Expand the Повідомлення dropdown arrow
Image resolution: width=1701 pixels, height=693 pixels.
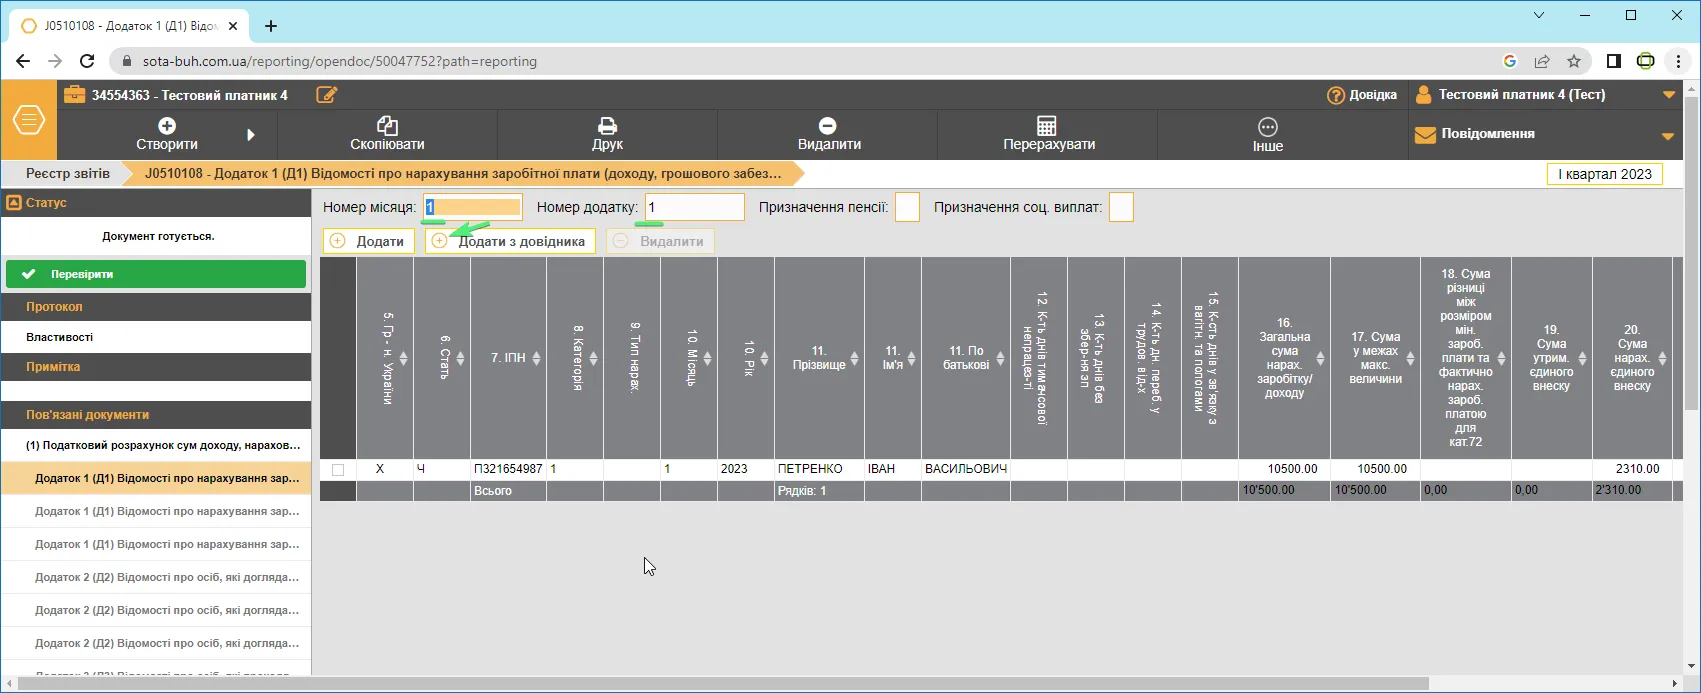[x=1668, y=136]
